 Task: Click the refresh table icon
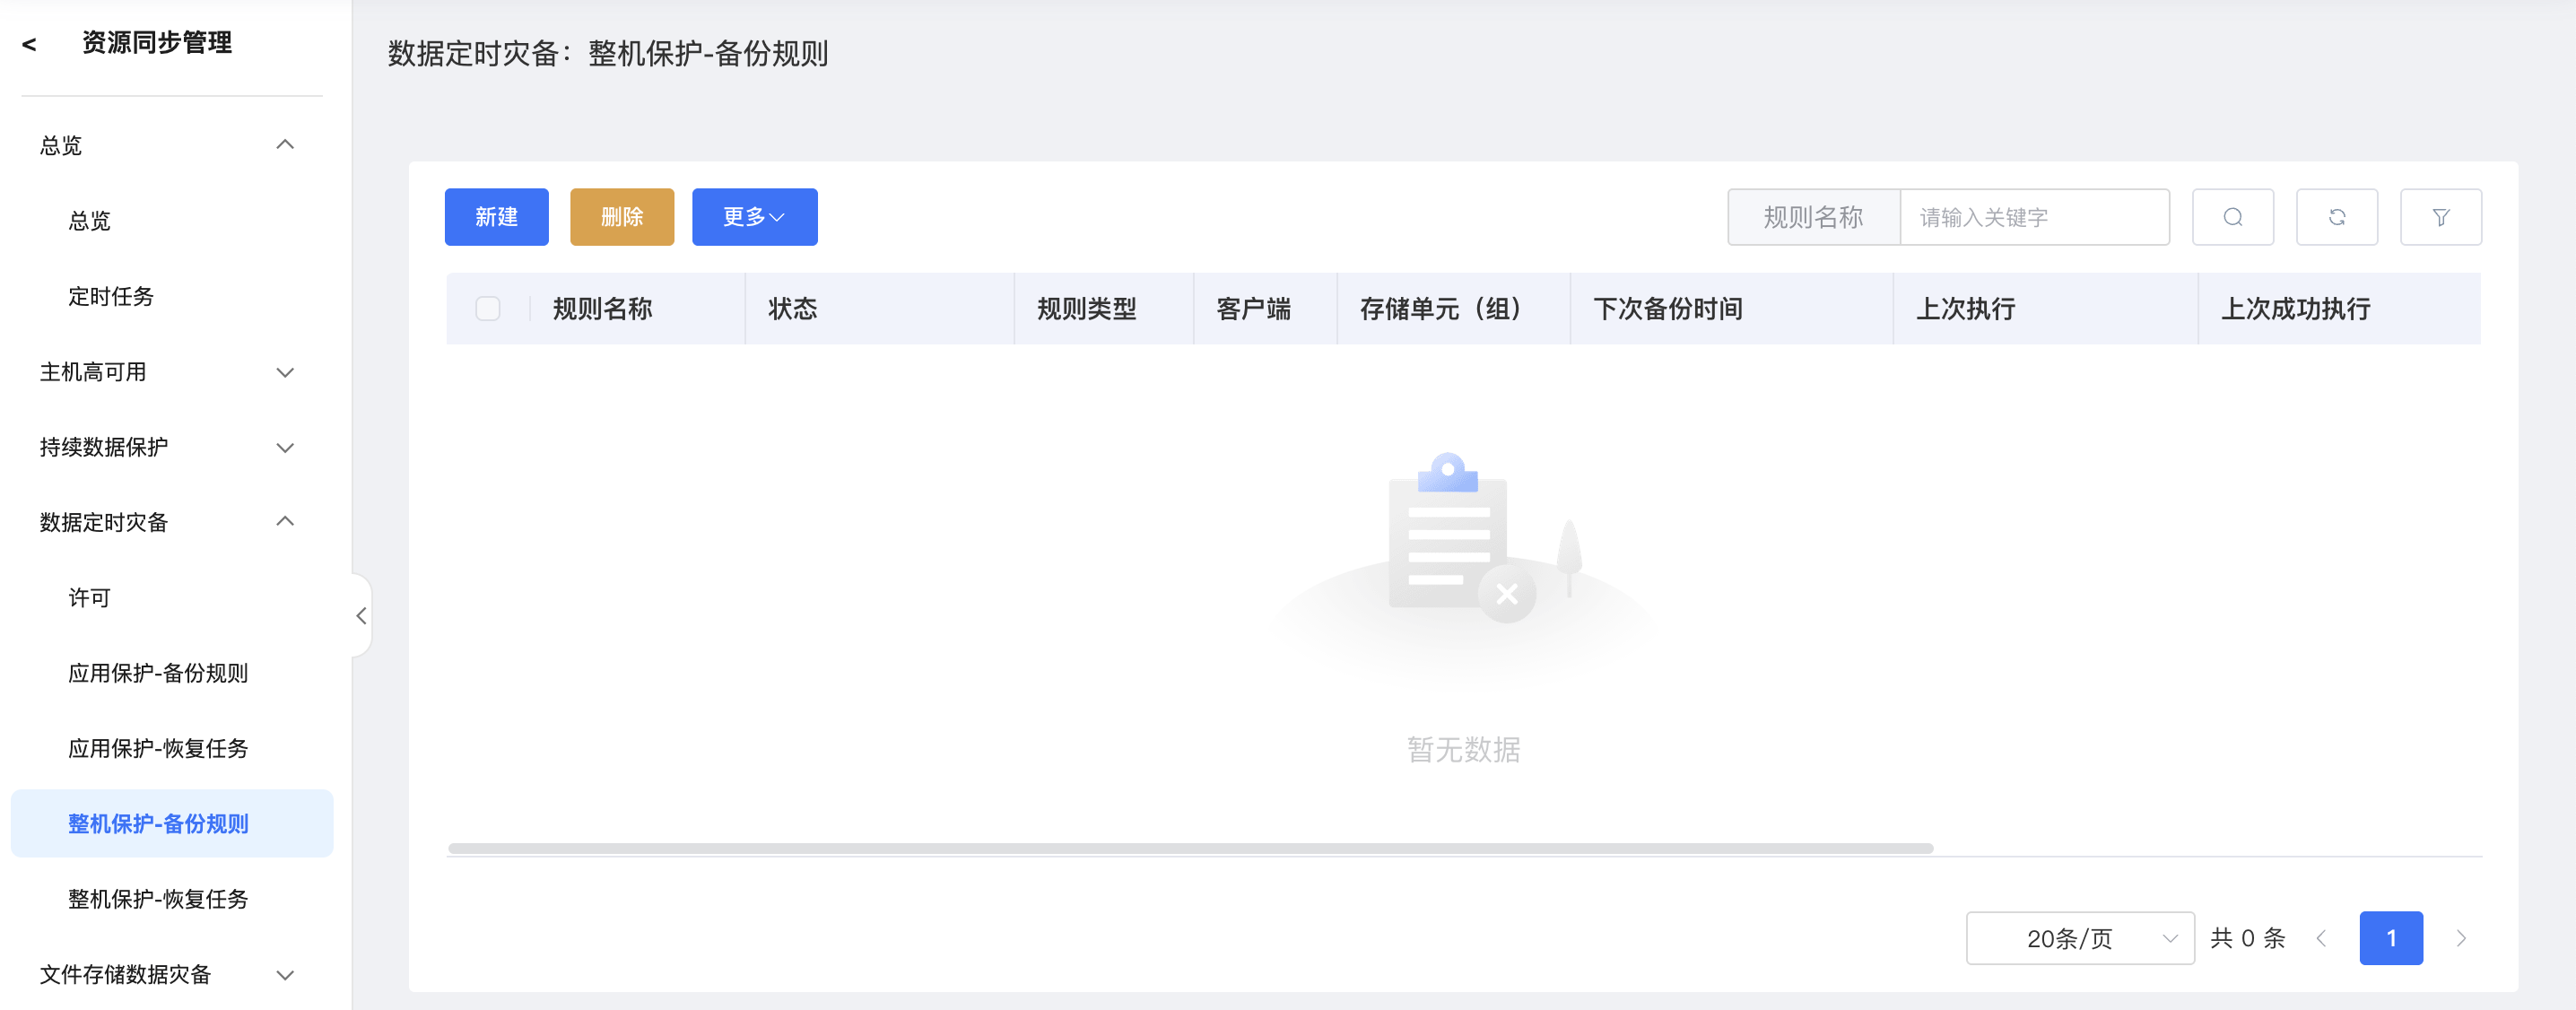[x=2336, y=217]
